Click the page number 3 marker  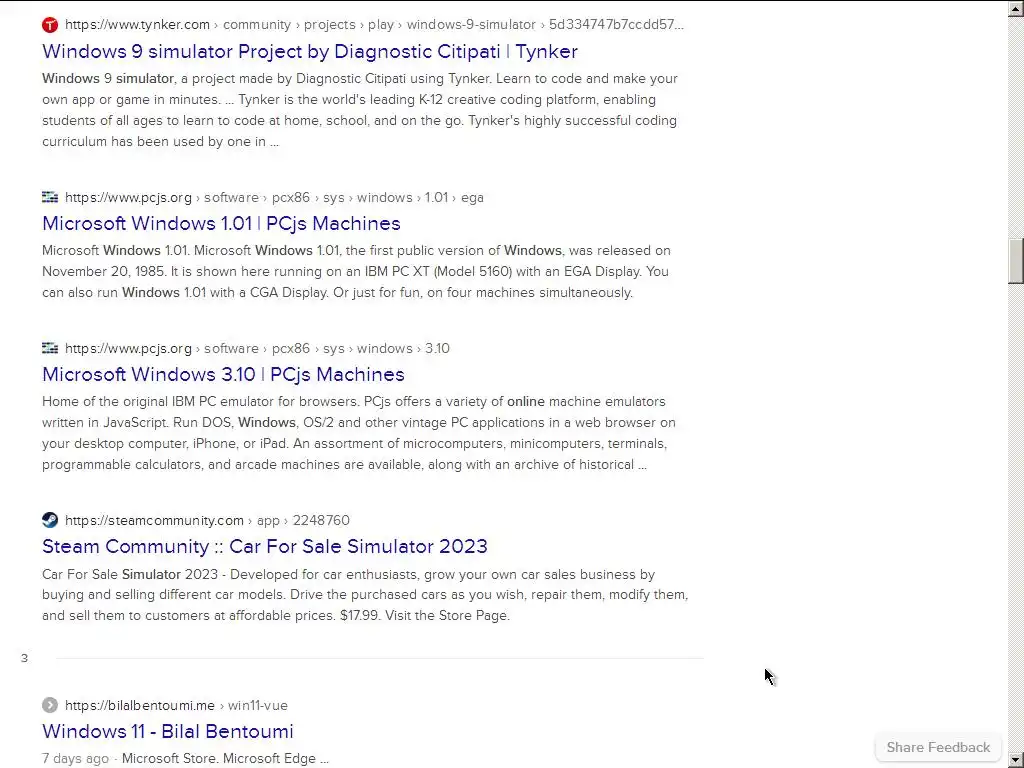24,658
